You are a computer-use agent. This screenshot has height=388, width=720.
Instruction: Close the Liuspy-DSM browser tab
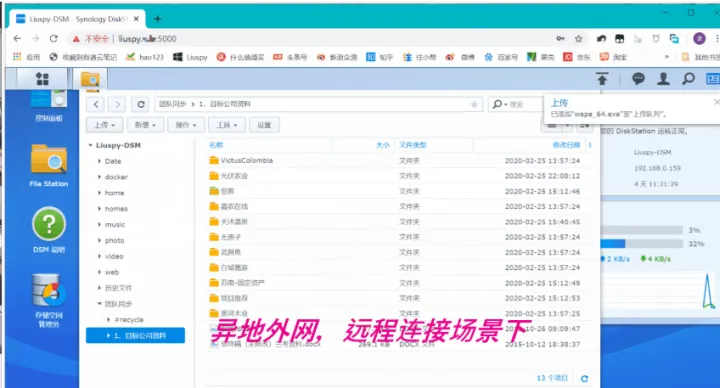[x=136, y=19]
